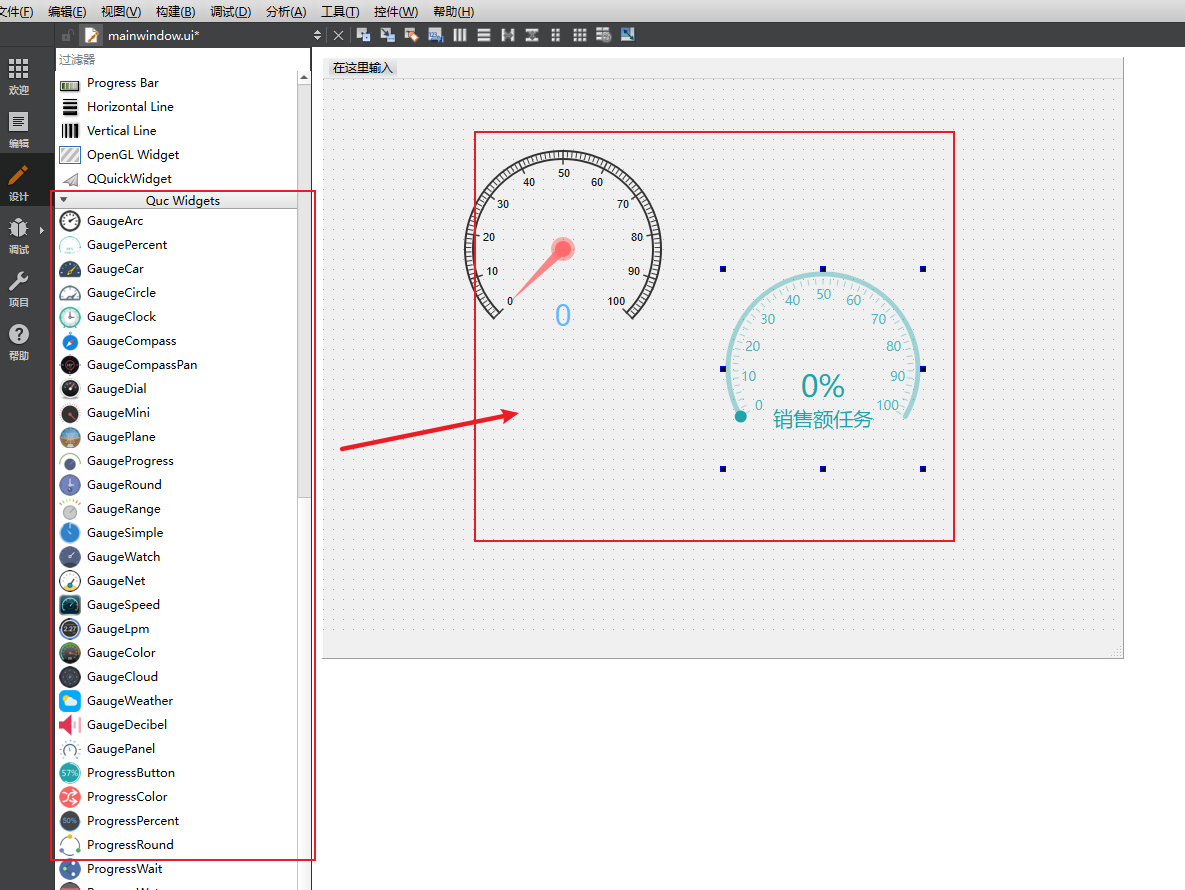Screen dimensions: 1185x890
Task: Select GaugeCompass in the widget list
Action: click(131, 341)
